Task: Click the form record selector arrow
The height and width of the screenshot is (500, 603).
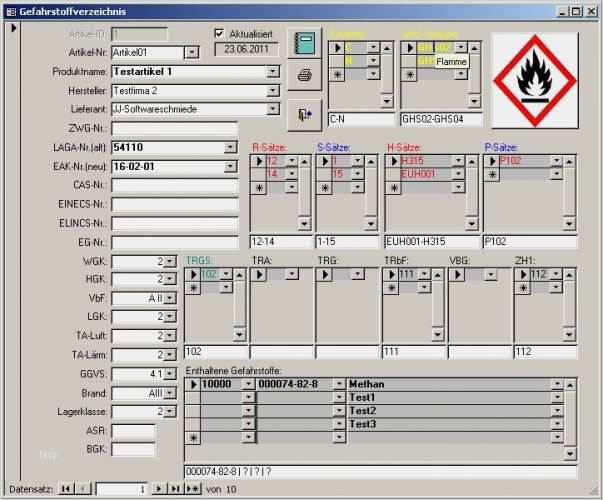Action: point(13,28)
